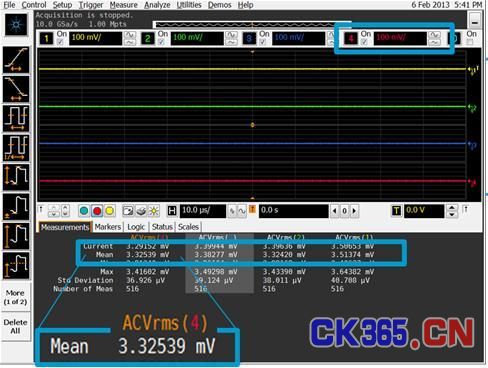The height and width of the screenshot is (368, 488).
Task: Toggle channel 2 On checkbox
Action: pos(161,42)
